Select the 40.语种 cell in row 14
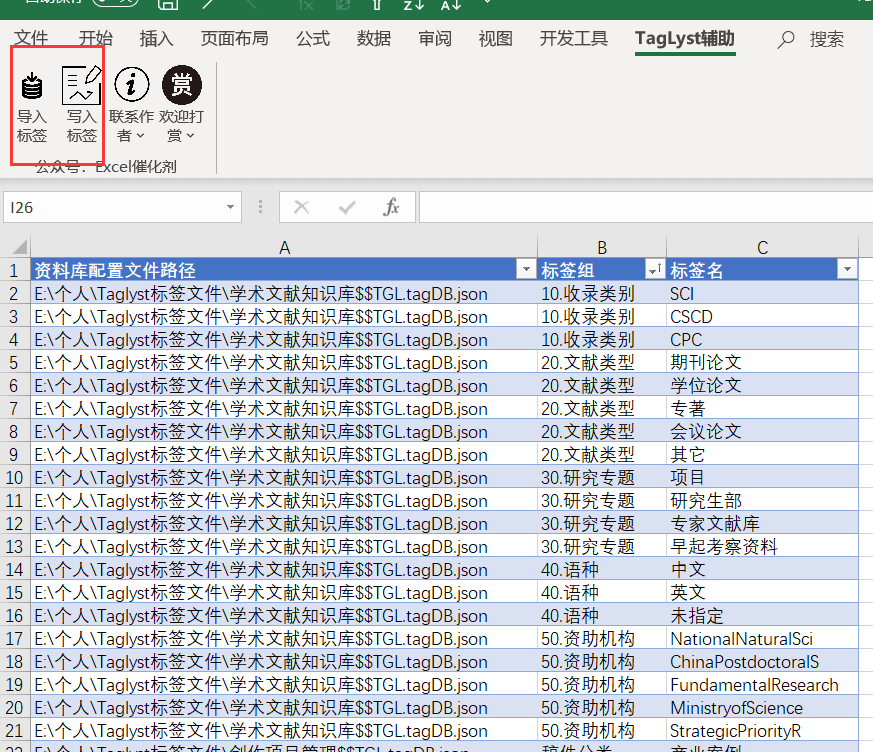873x752 pixels. (x=602, y=569)
